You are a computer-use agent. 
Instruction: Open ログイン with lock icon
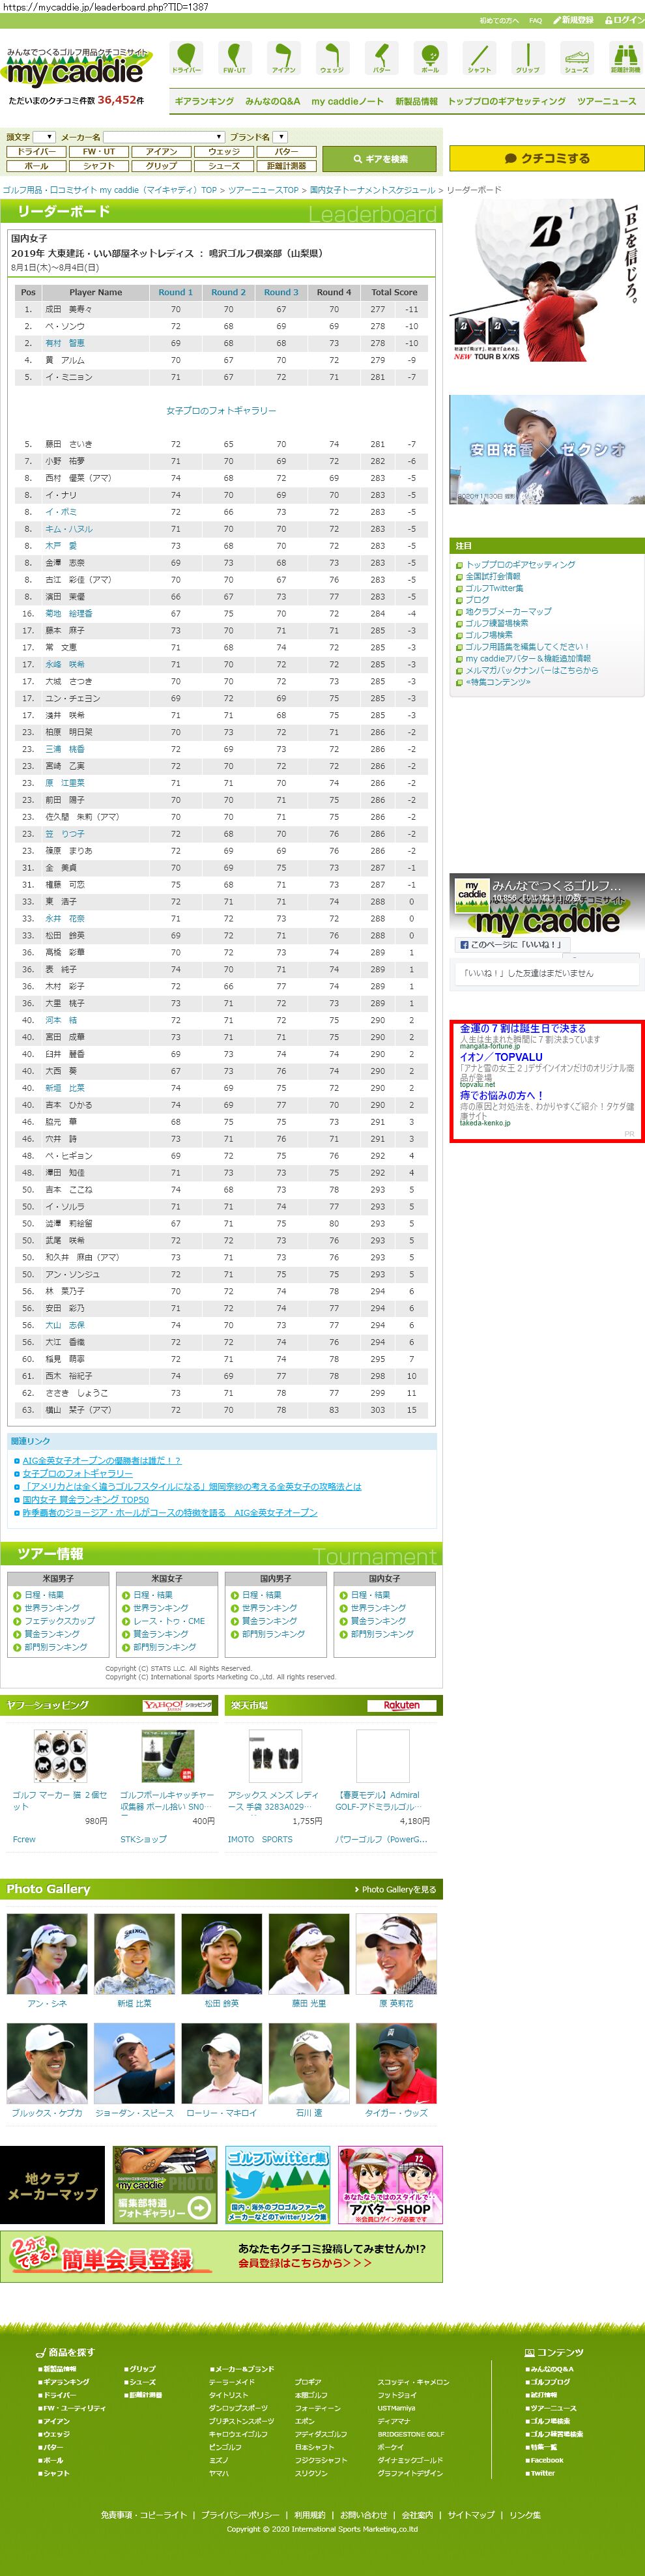(624, 20)
